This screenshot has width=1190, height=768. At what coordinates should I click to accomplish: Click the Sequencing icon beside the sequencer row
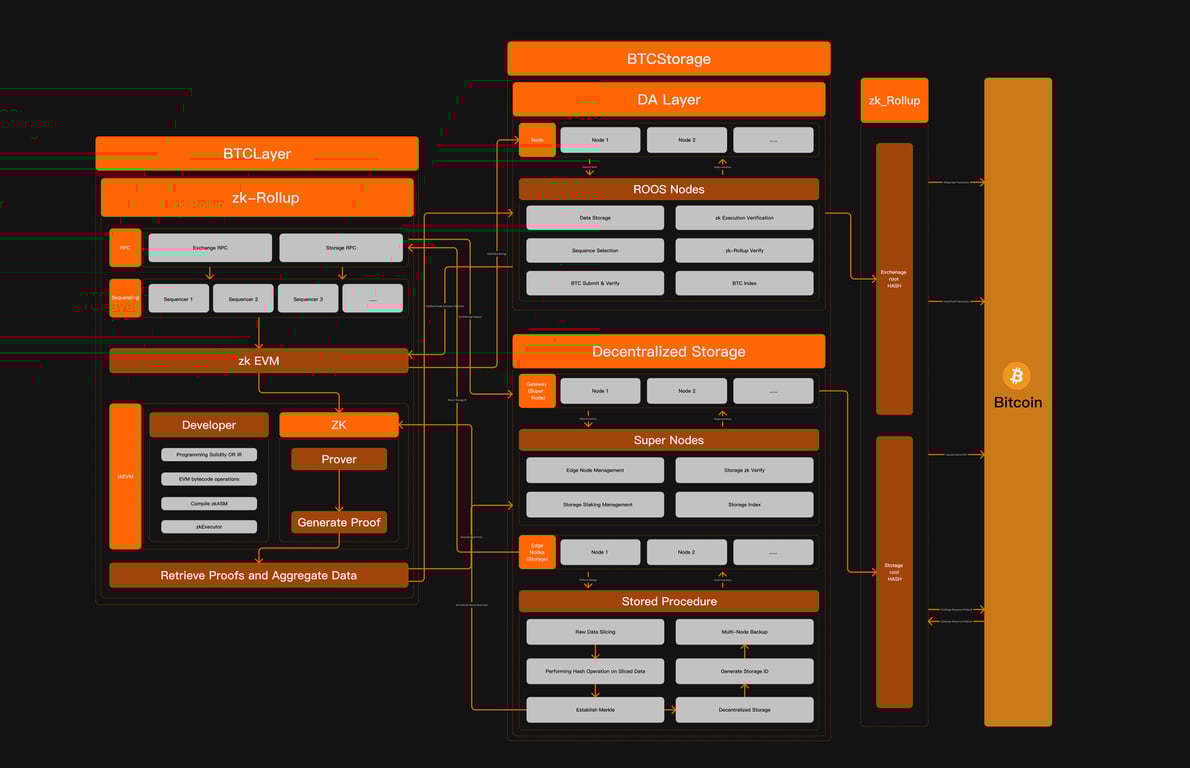coord(124,297)
